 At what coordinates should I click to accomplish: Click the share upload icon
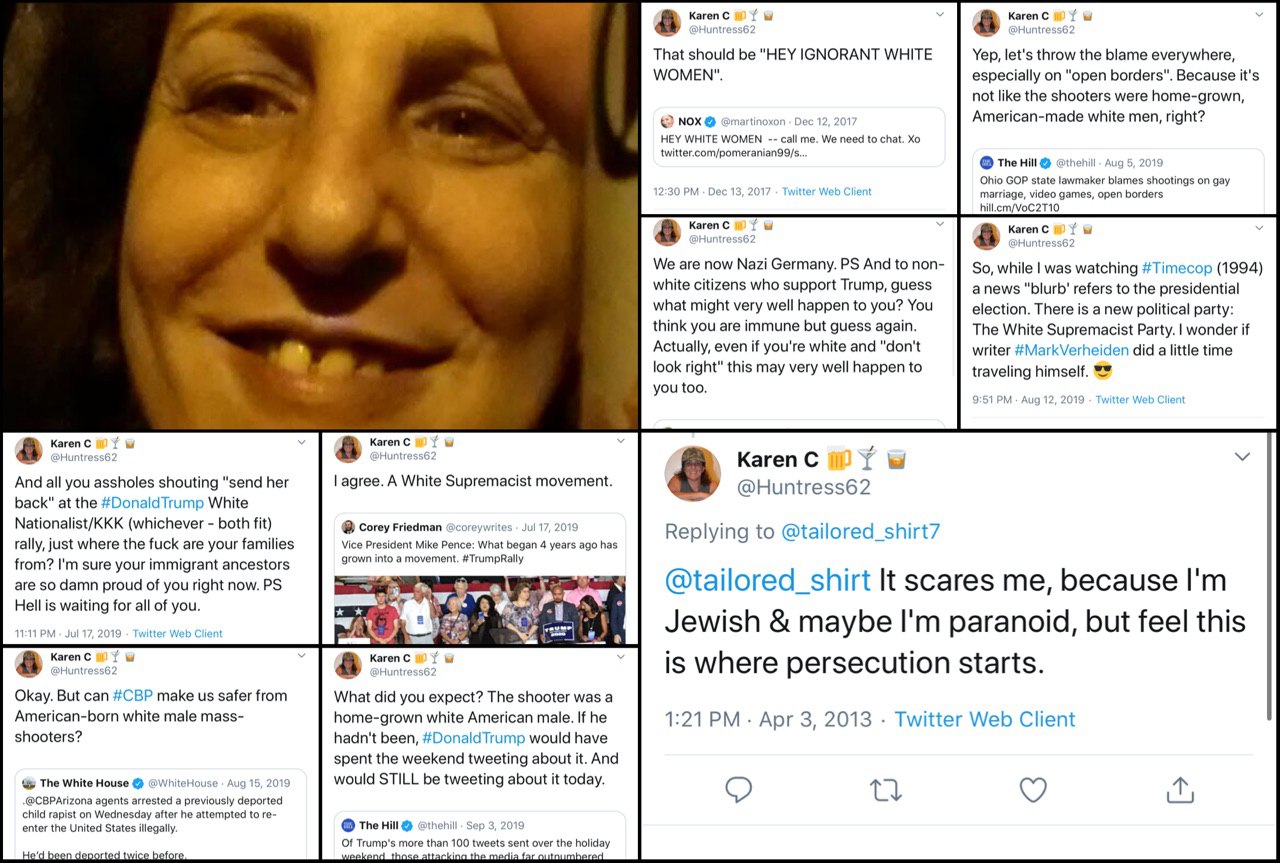pos(1180,789)
